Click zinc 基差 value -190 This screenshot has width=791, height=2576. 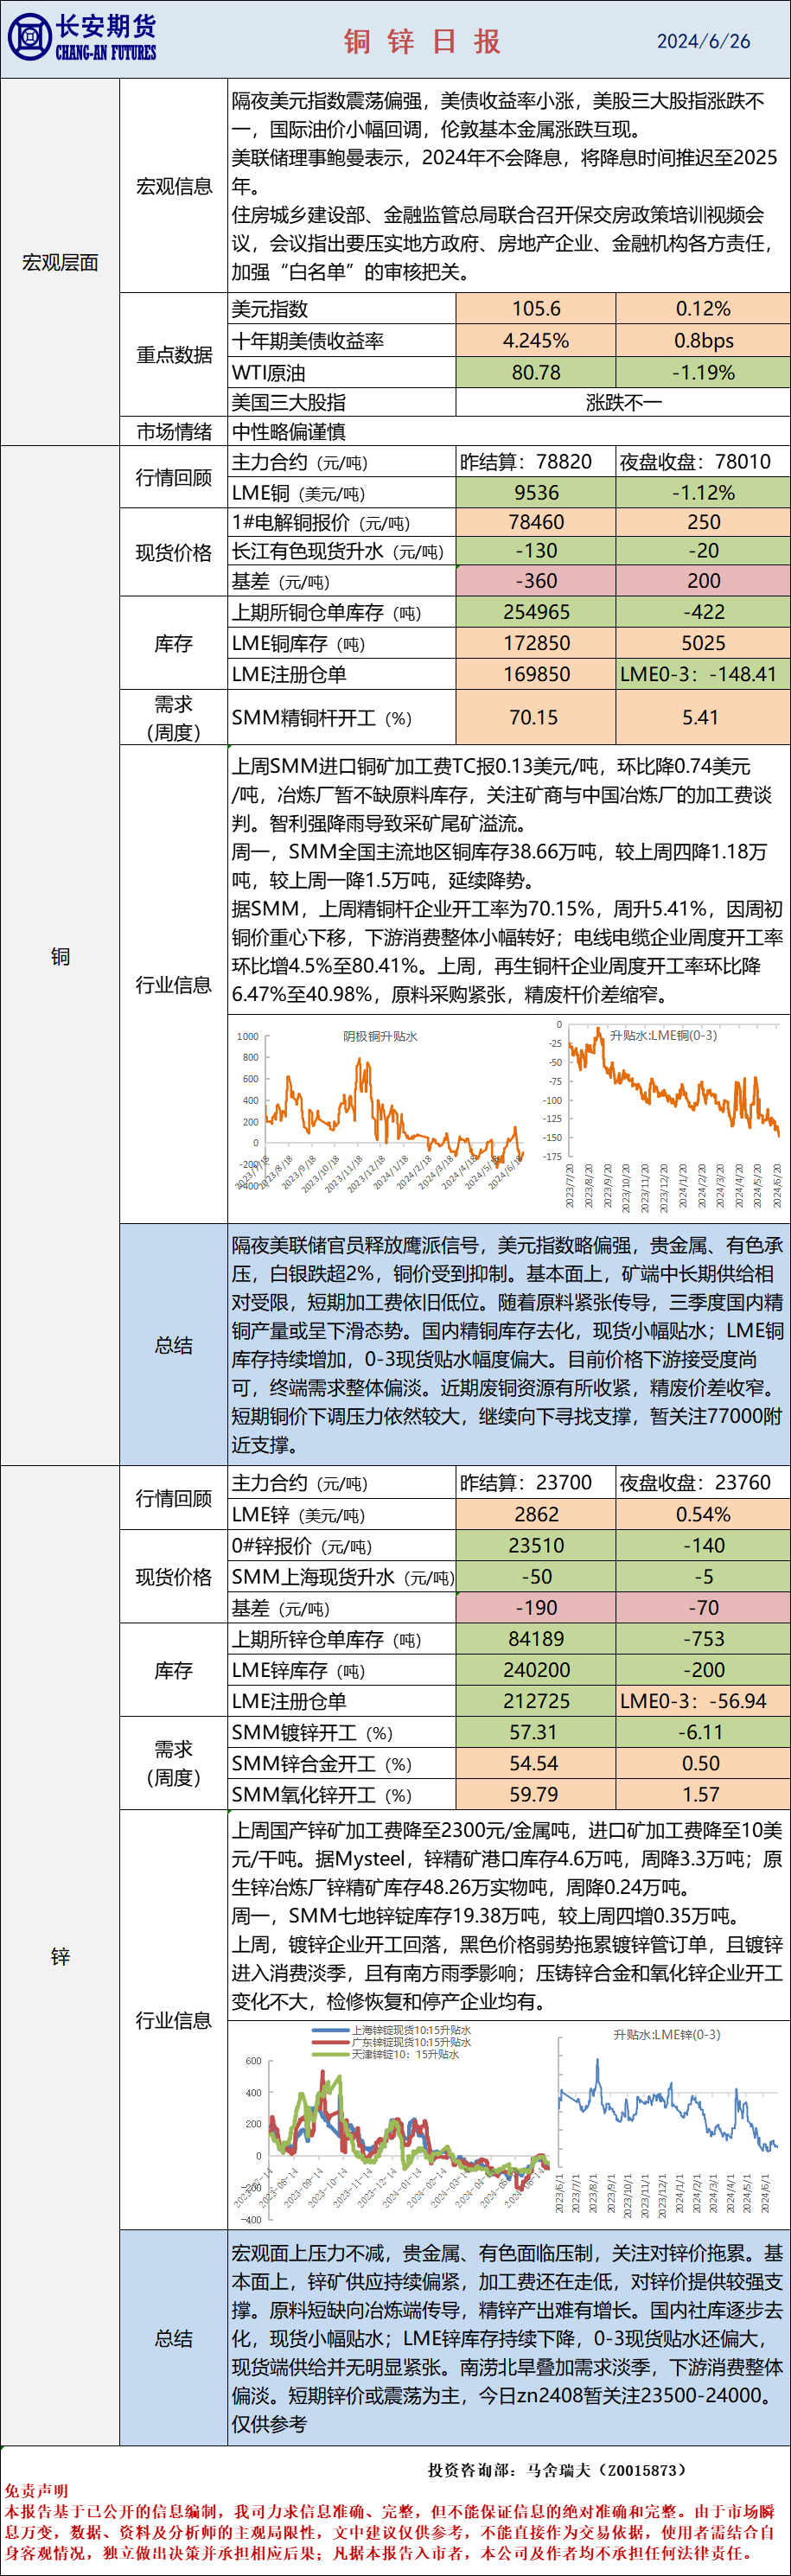(x=536, y=1608)
